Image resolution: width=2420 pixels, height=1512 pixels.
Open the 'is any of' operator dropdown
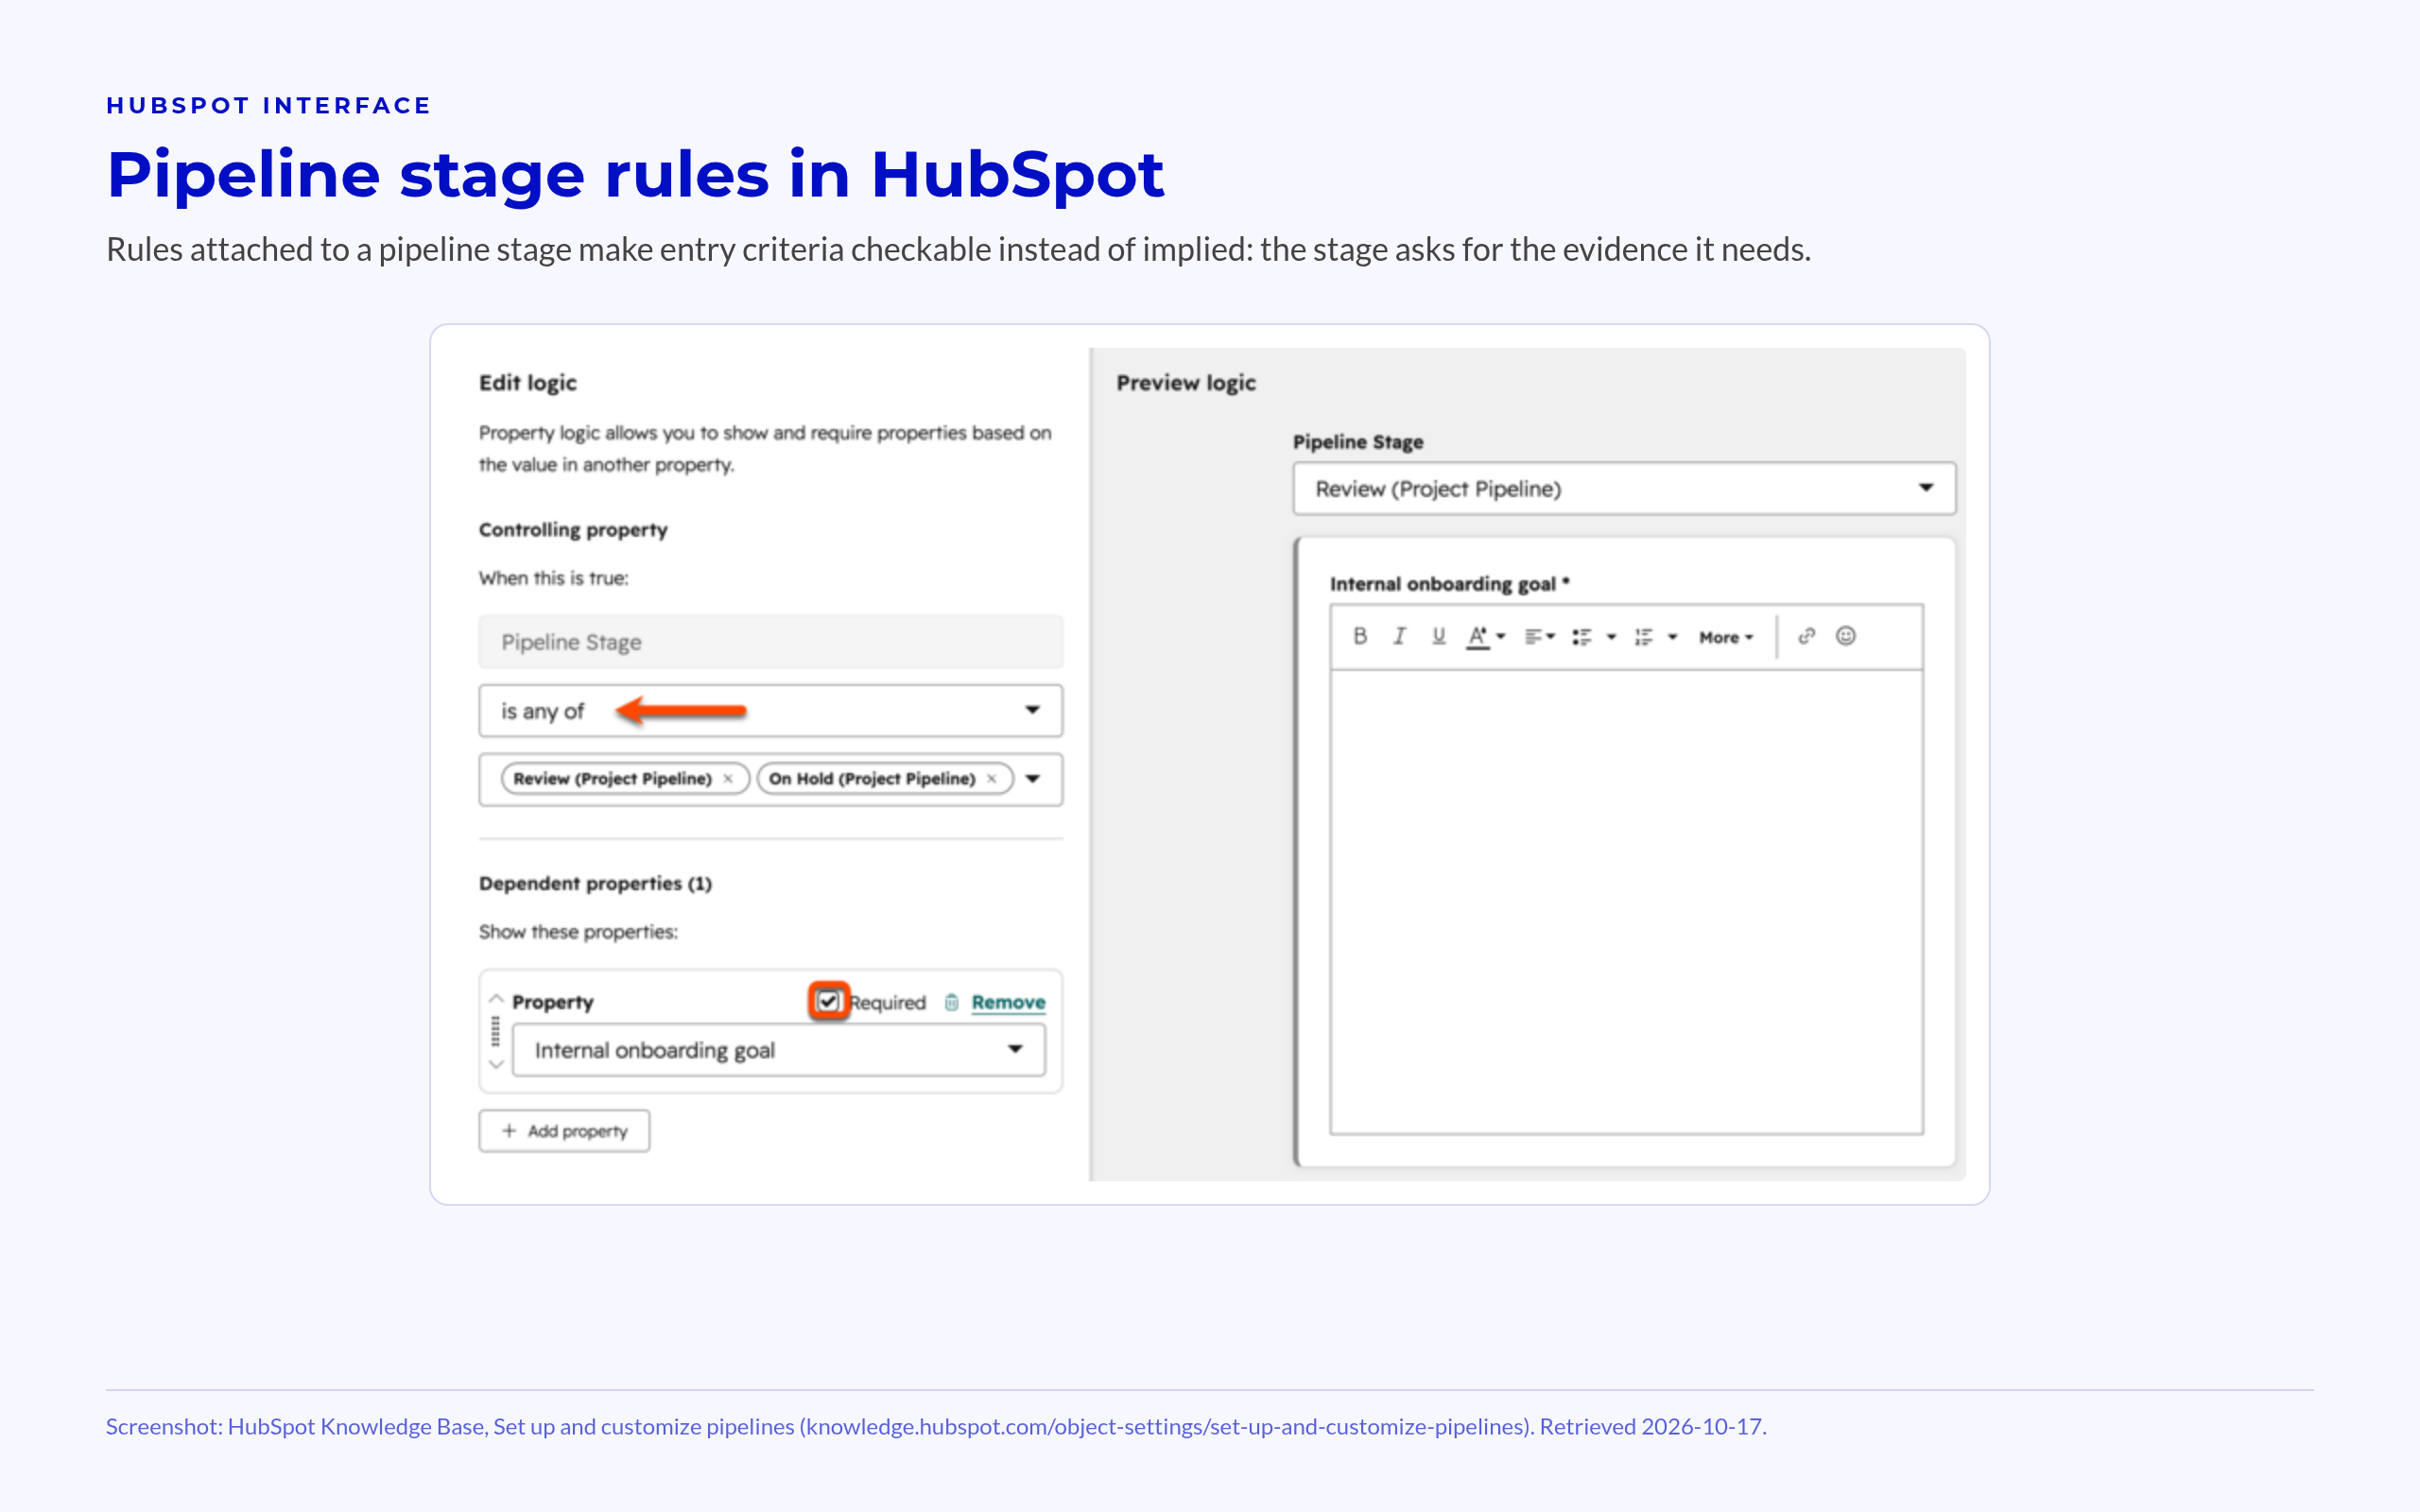coord(770,711)
